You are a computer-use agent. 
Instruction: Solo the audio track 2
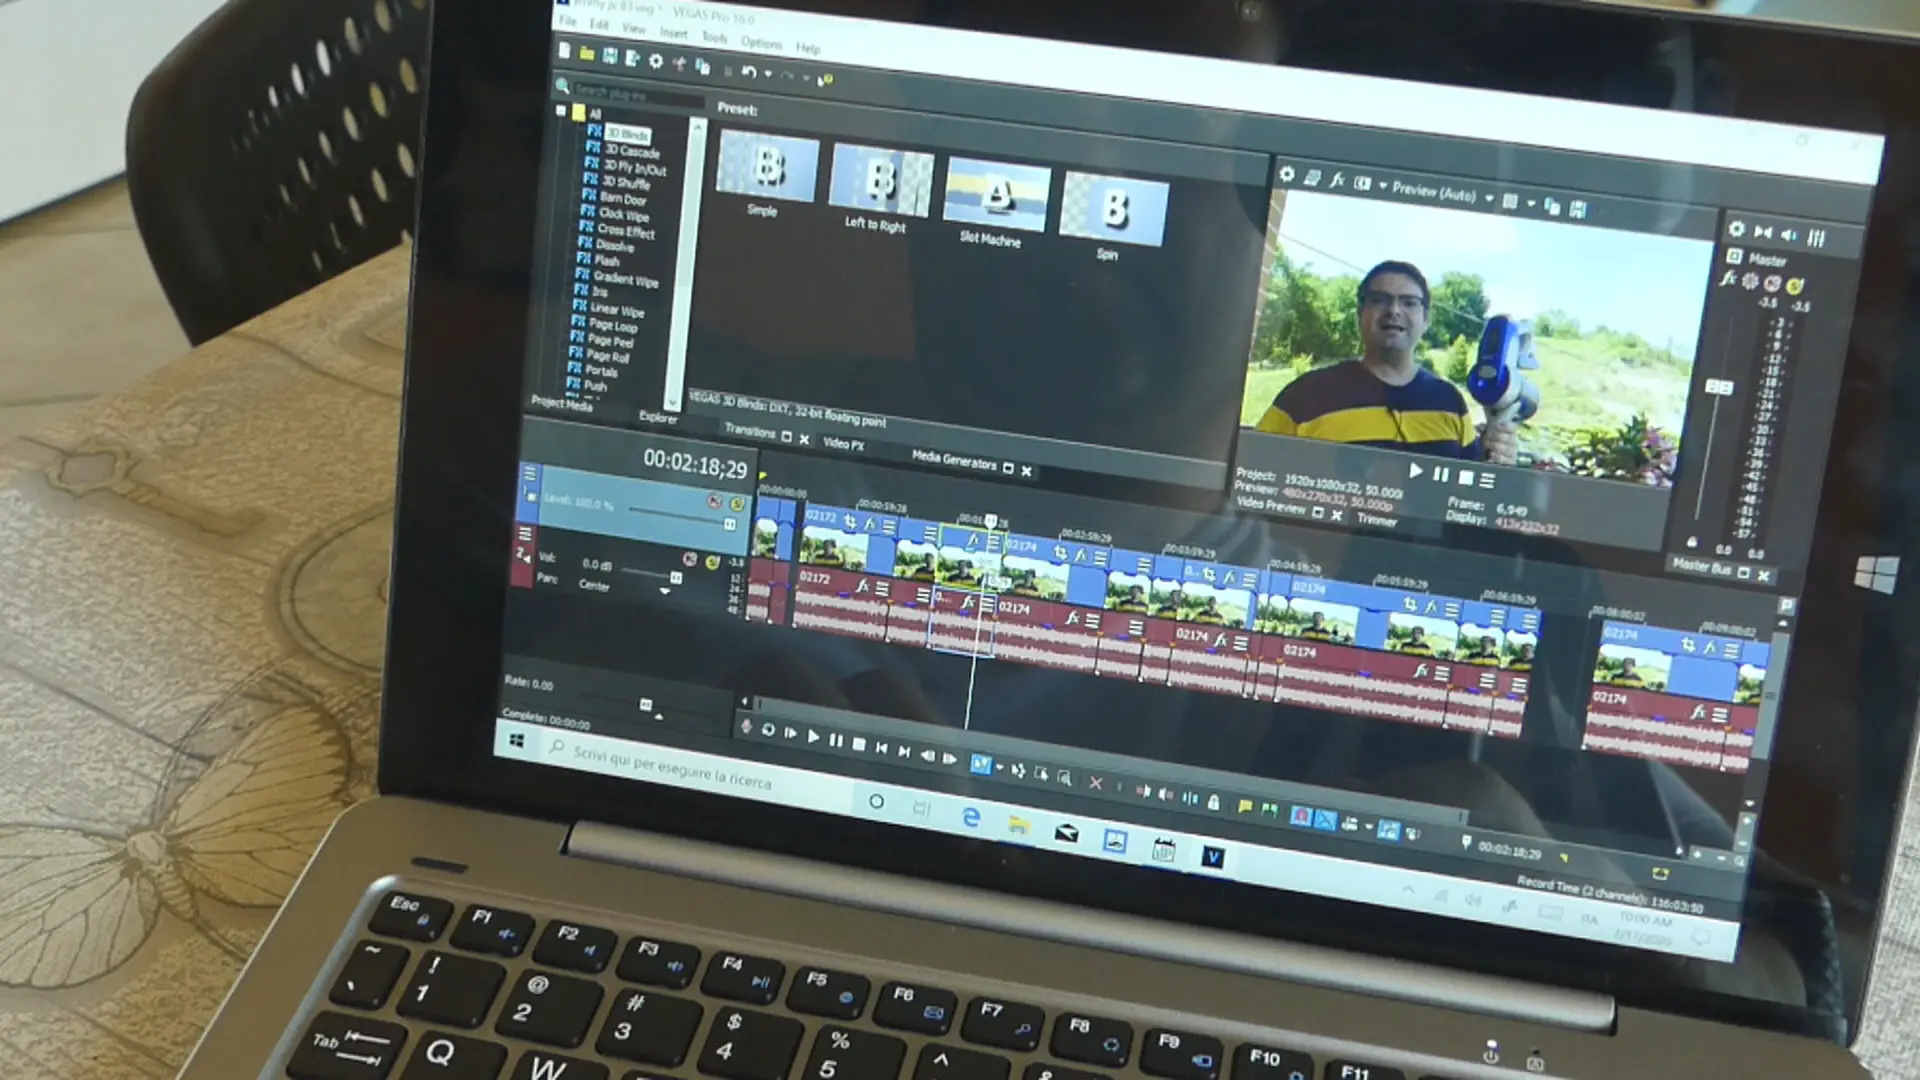pos(712,562)
